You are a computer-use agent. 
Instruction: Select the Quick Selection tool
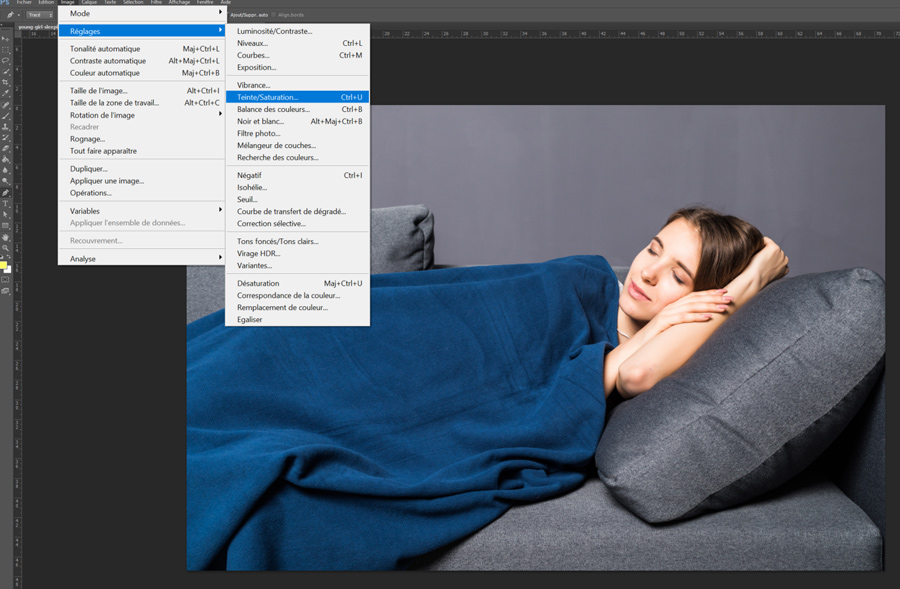point(6,72)
